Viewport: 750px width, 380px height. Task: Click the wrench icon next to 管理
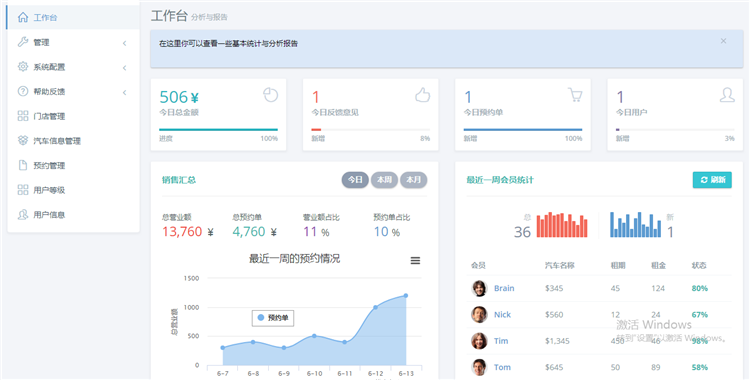click(x=22, y=42)
